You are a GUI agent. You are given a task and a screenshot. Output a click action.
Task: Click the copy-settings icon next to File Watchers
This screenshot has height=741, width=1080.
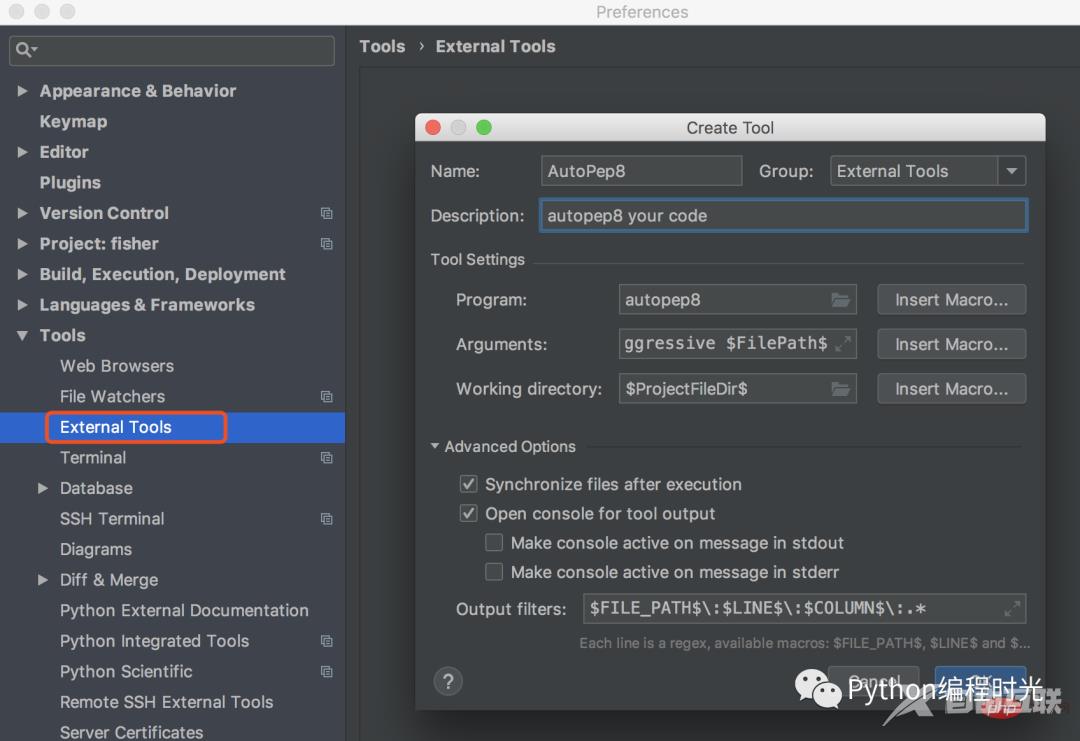click(x=326, y=396)
